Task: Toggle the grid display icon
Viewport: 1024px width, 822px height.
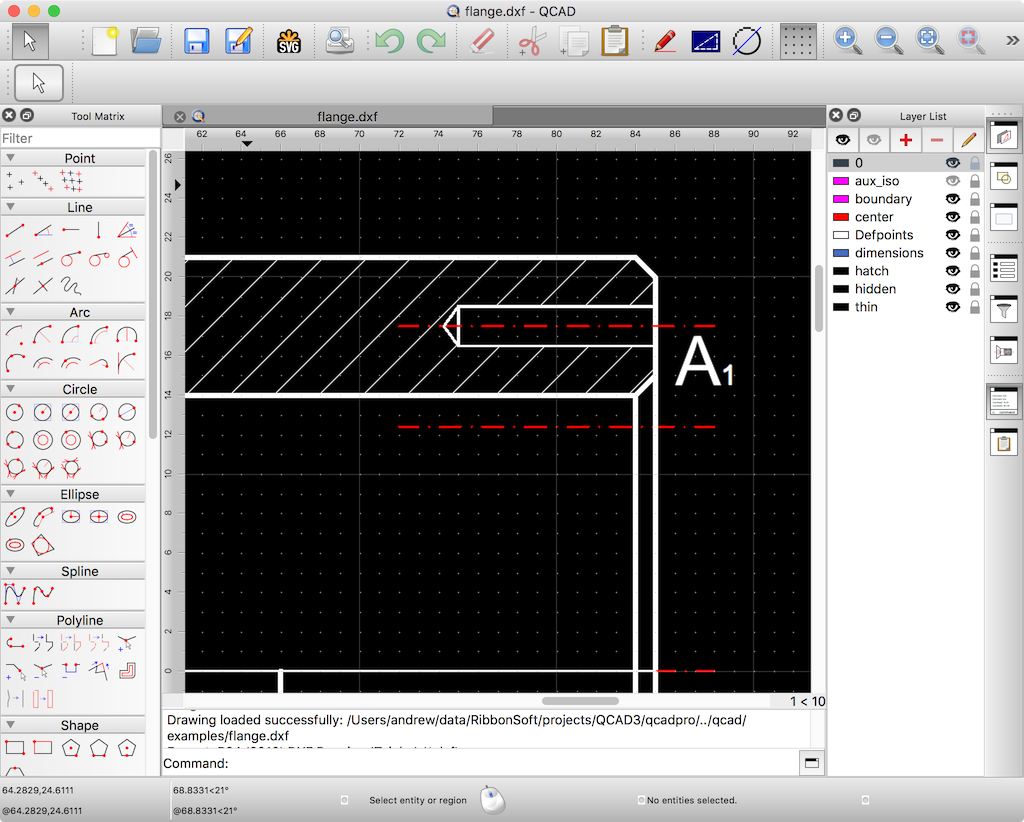Action: tap(798, 41)
